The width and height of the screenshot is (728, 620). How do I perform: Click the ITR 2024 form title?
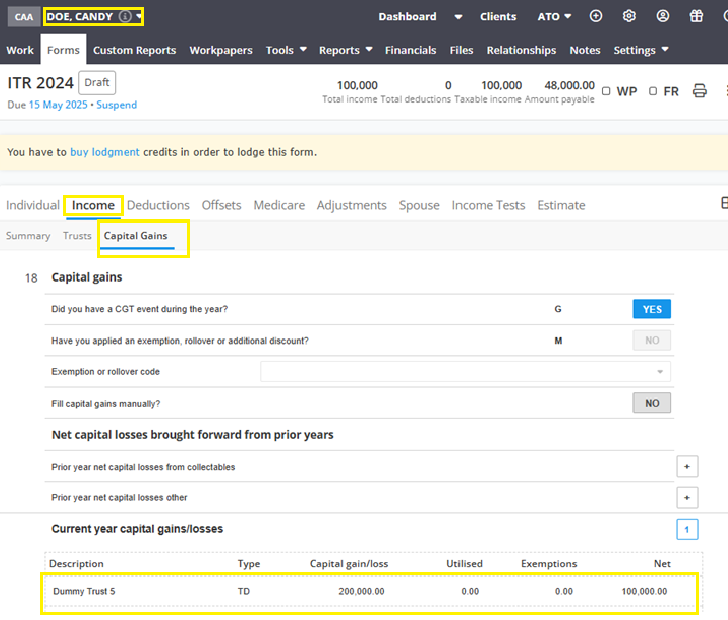40,83
